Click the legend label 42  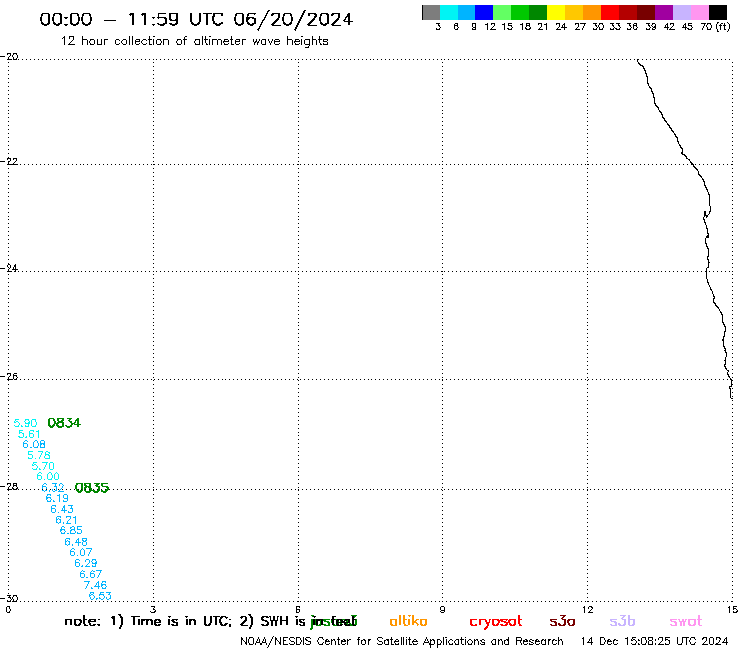(x=669, y=26)
